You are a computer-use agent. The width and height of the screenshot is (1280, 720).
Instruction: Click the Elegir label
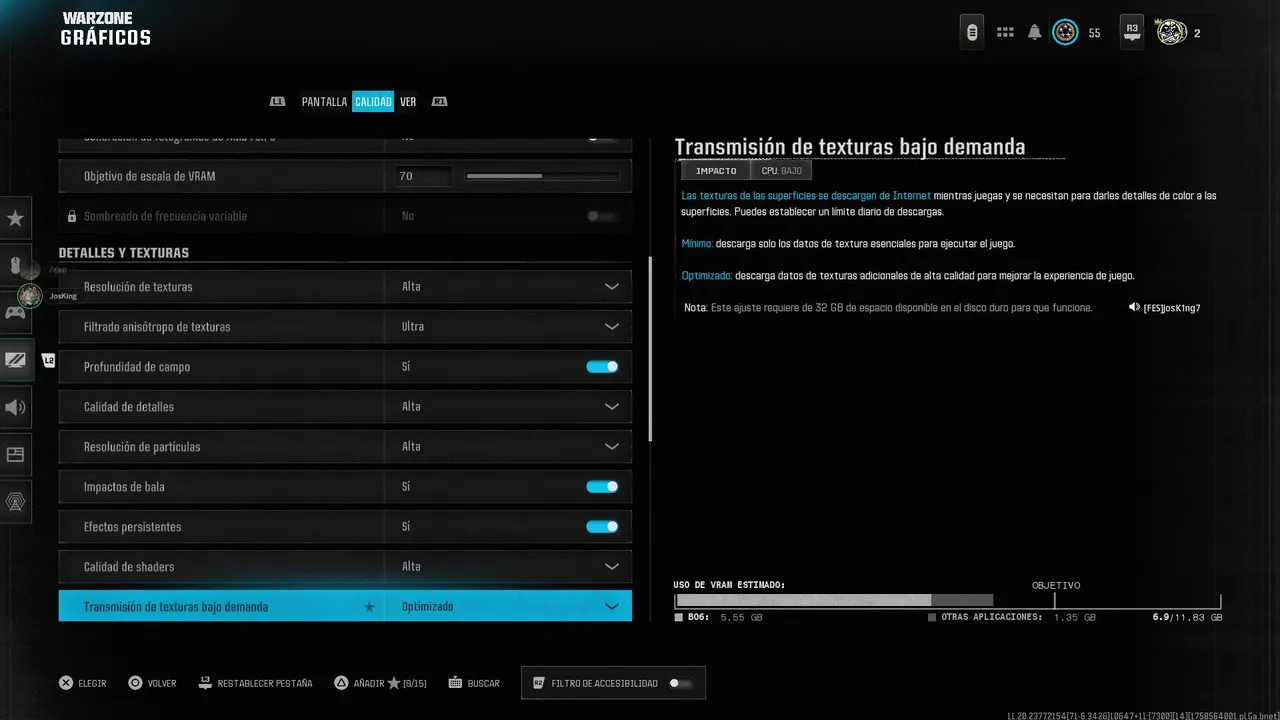(93, 684)
